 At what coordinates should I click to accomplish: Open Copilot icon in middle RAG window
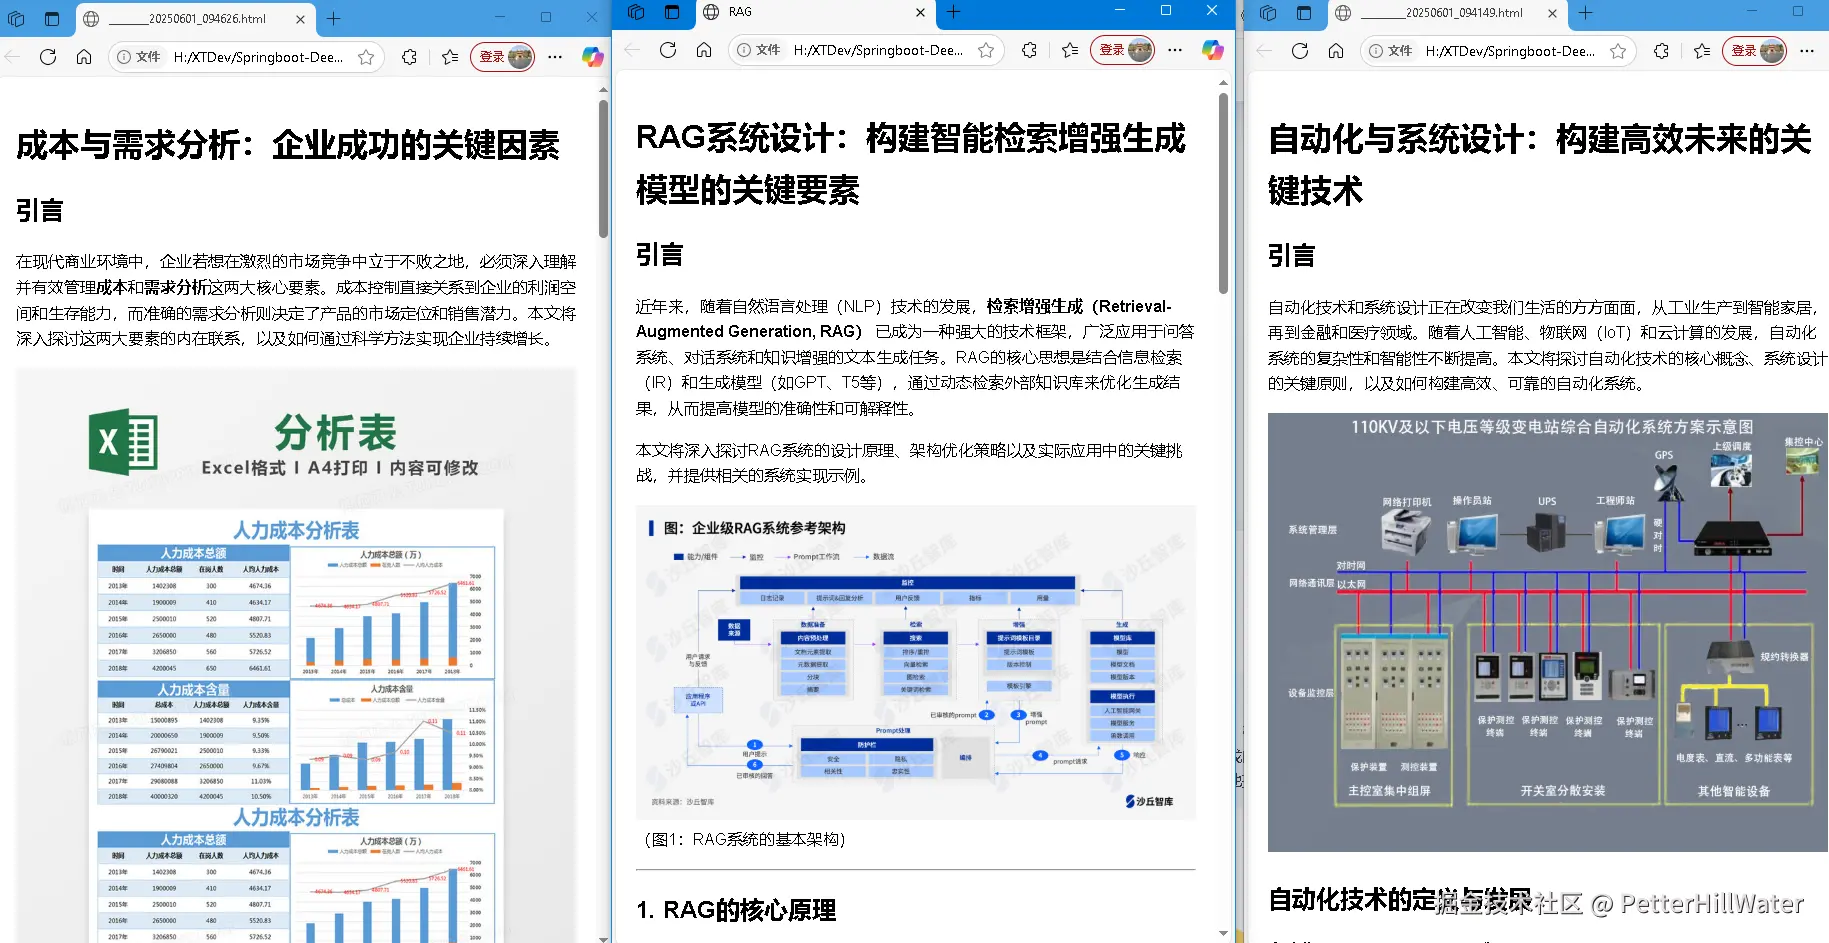pos(1212,50)
